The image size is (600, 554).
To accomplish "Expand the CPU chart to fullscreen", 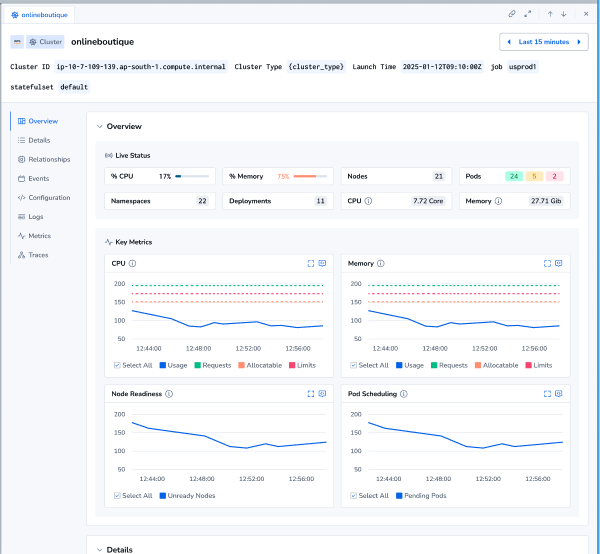I will point(311,263).
